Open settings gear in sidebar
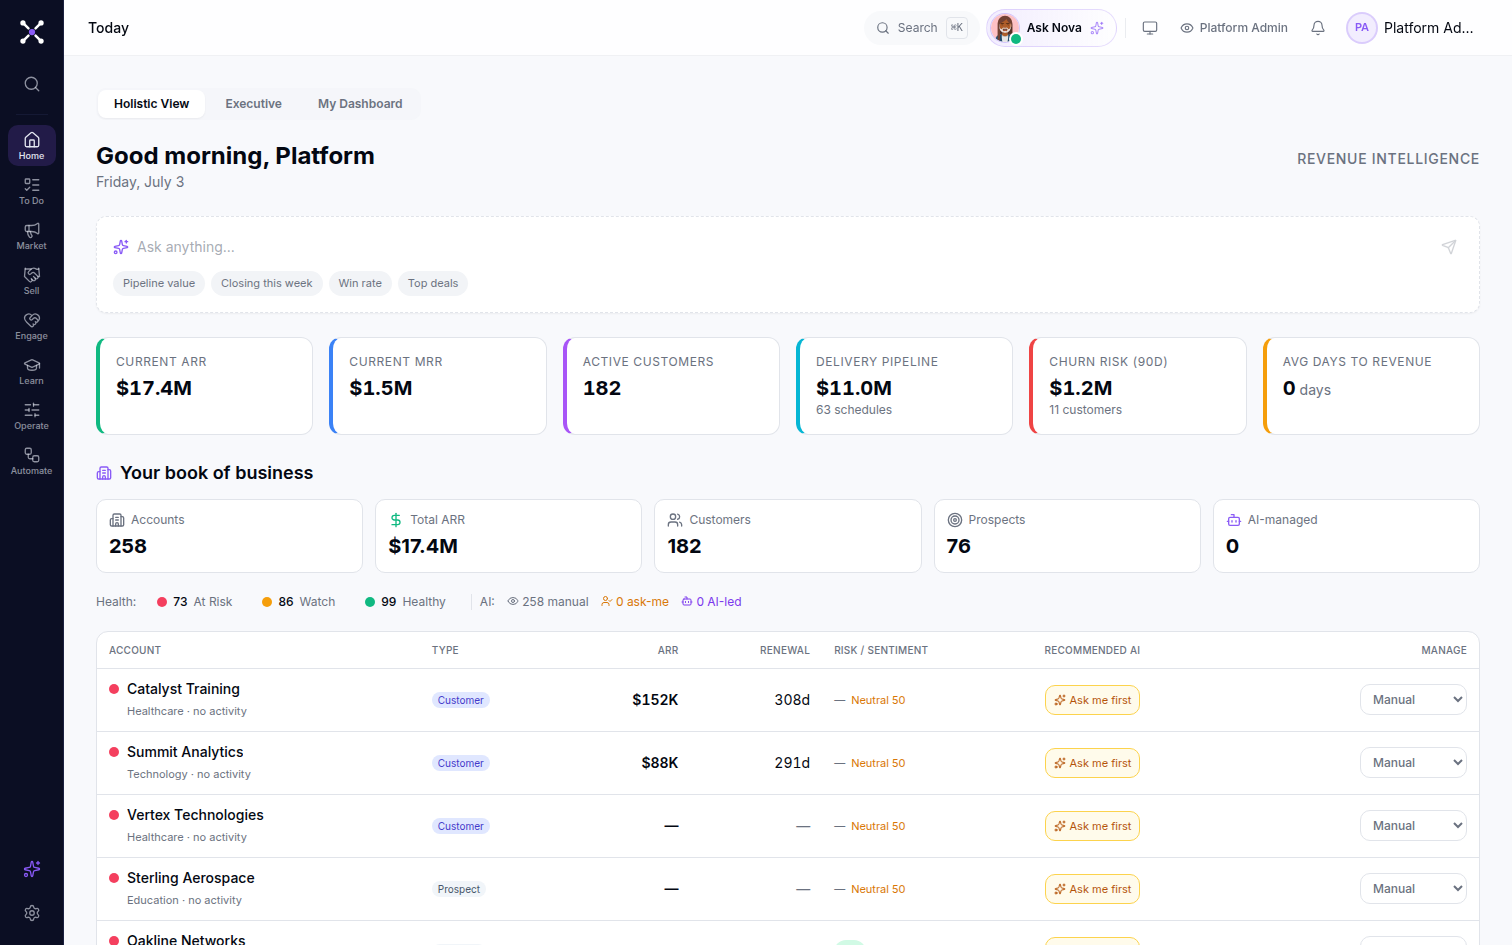1512x945 pixels. [32, 913]
